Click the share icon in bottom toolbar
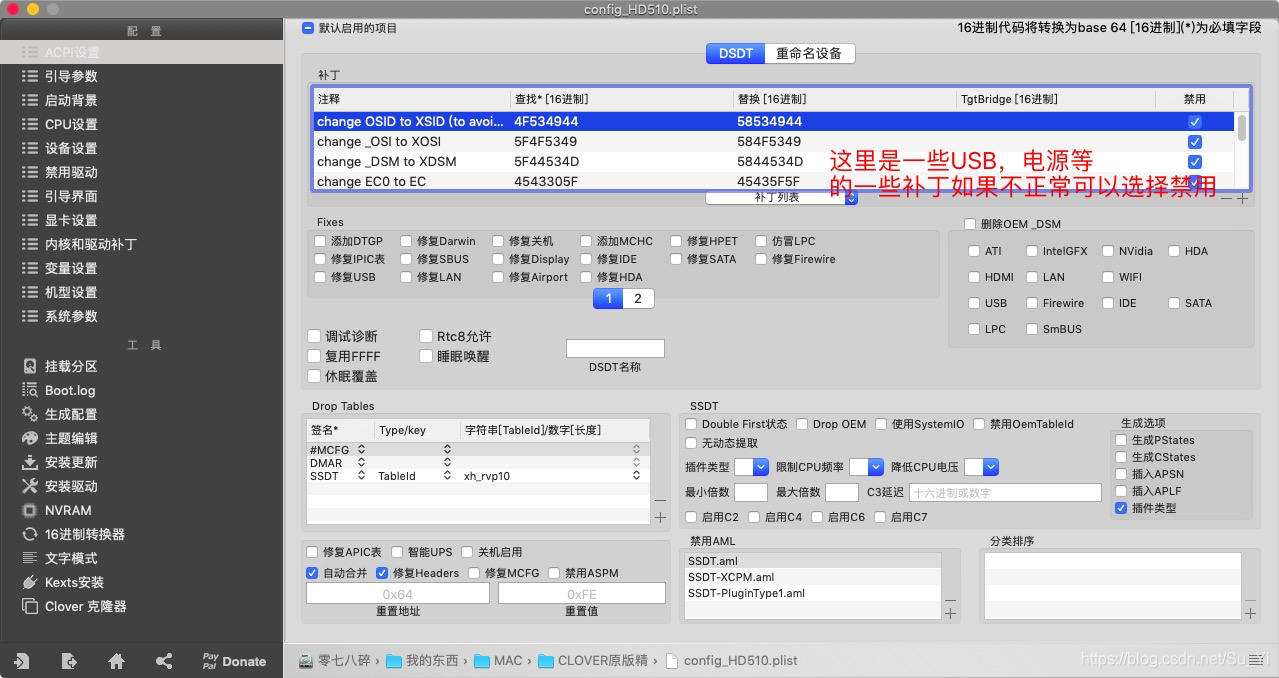Image resolution: width=1279 pixels, height=678 pixels. (x=164, y=661)
